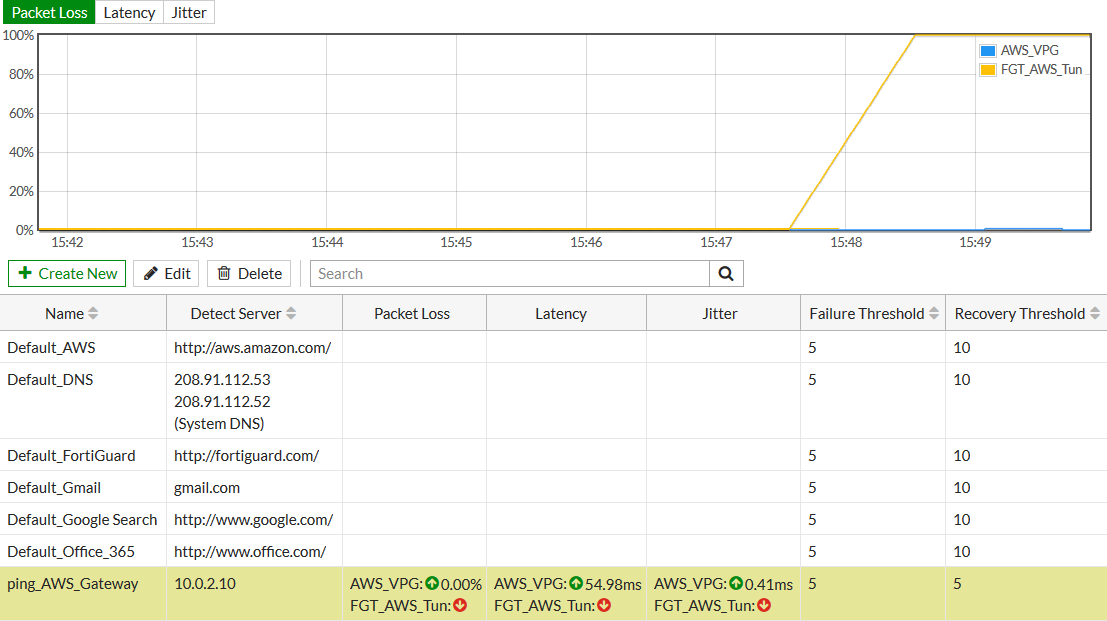Switch to the Jitter tab
1107x621 pixels.
188,12
